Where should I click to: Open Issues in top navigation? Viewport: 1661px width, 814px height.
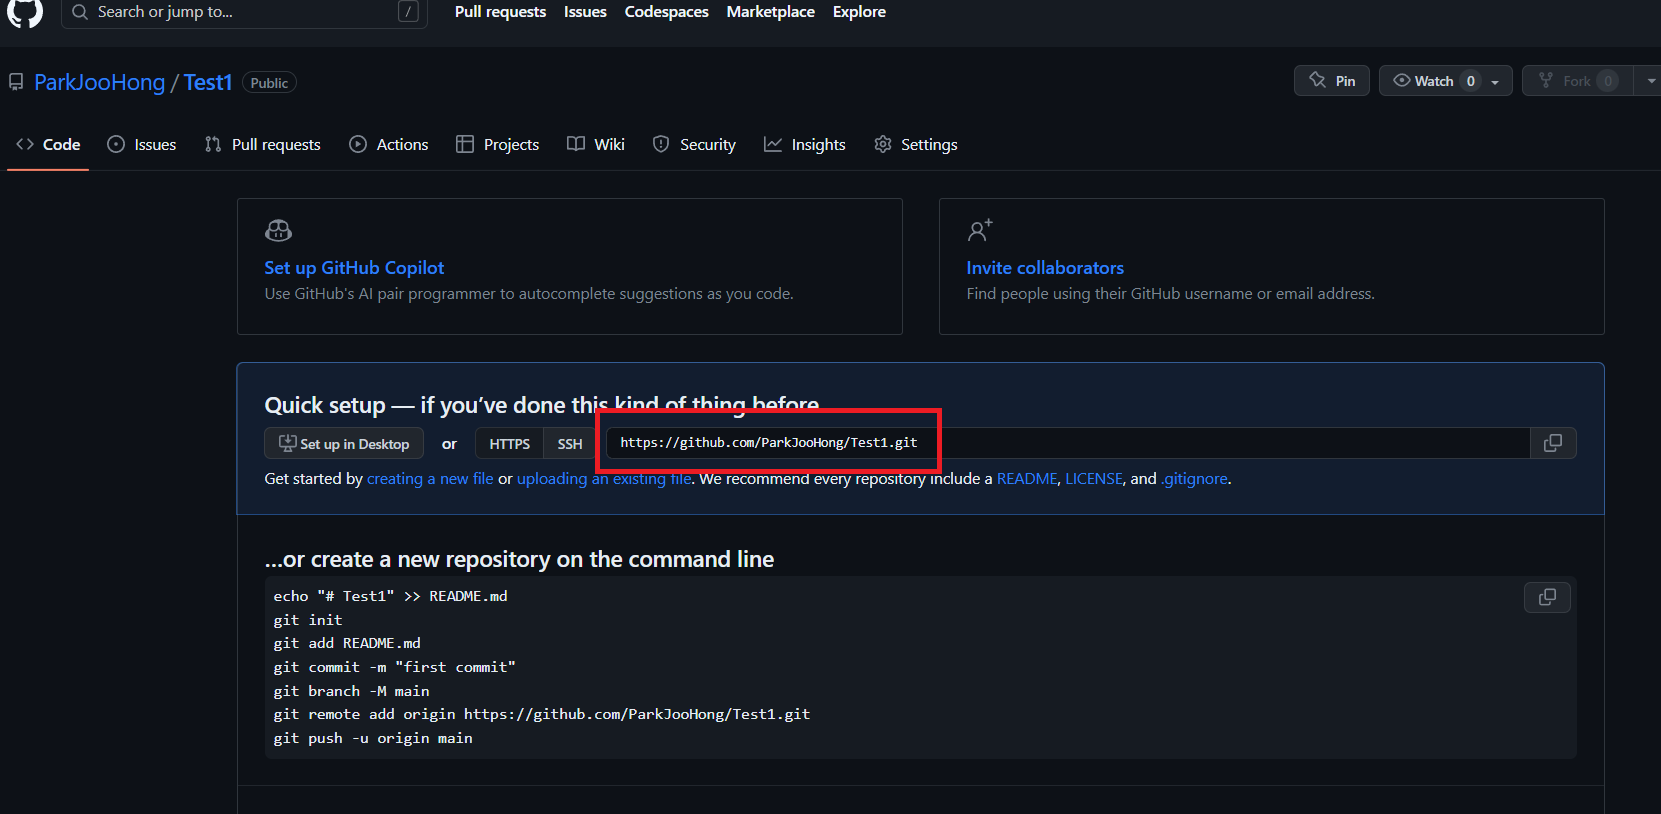tap(585, 12)
